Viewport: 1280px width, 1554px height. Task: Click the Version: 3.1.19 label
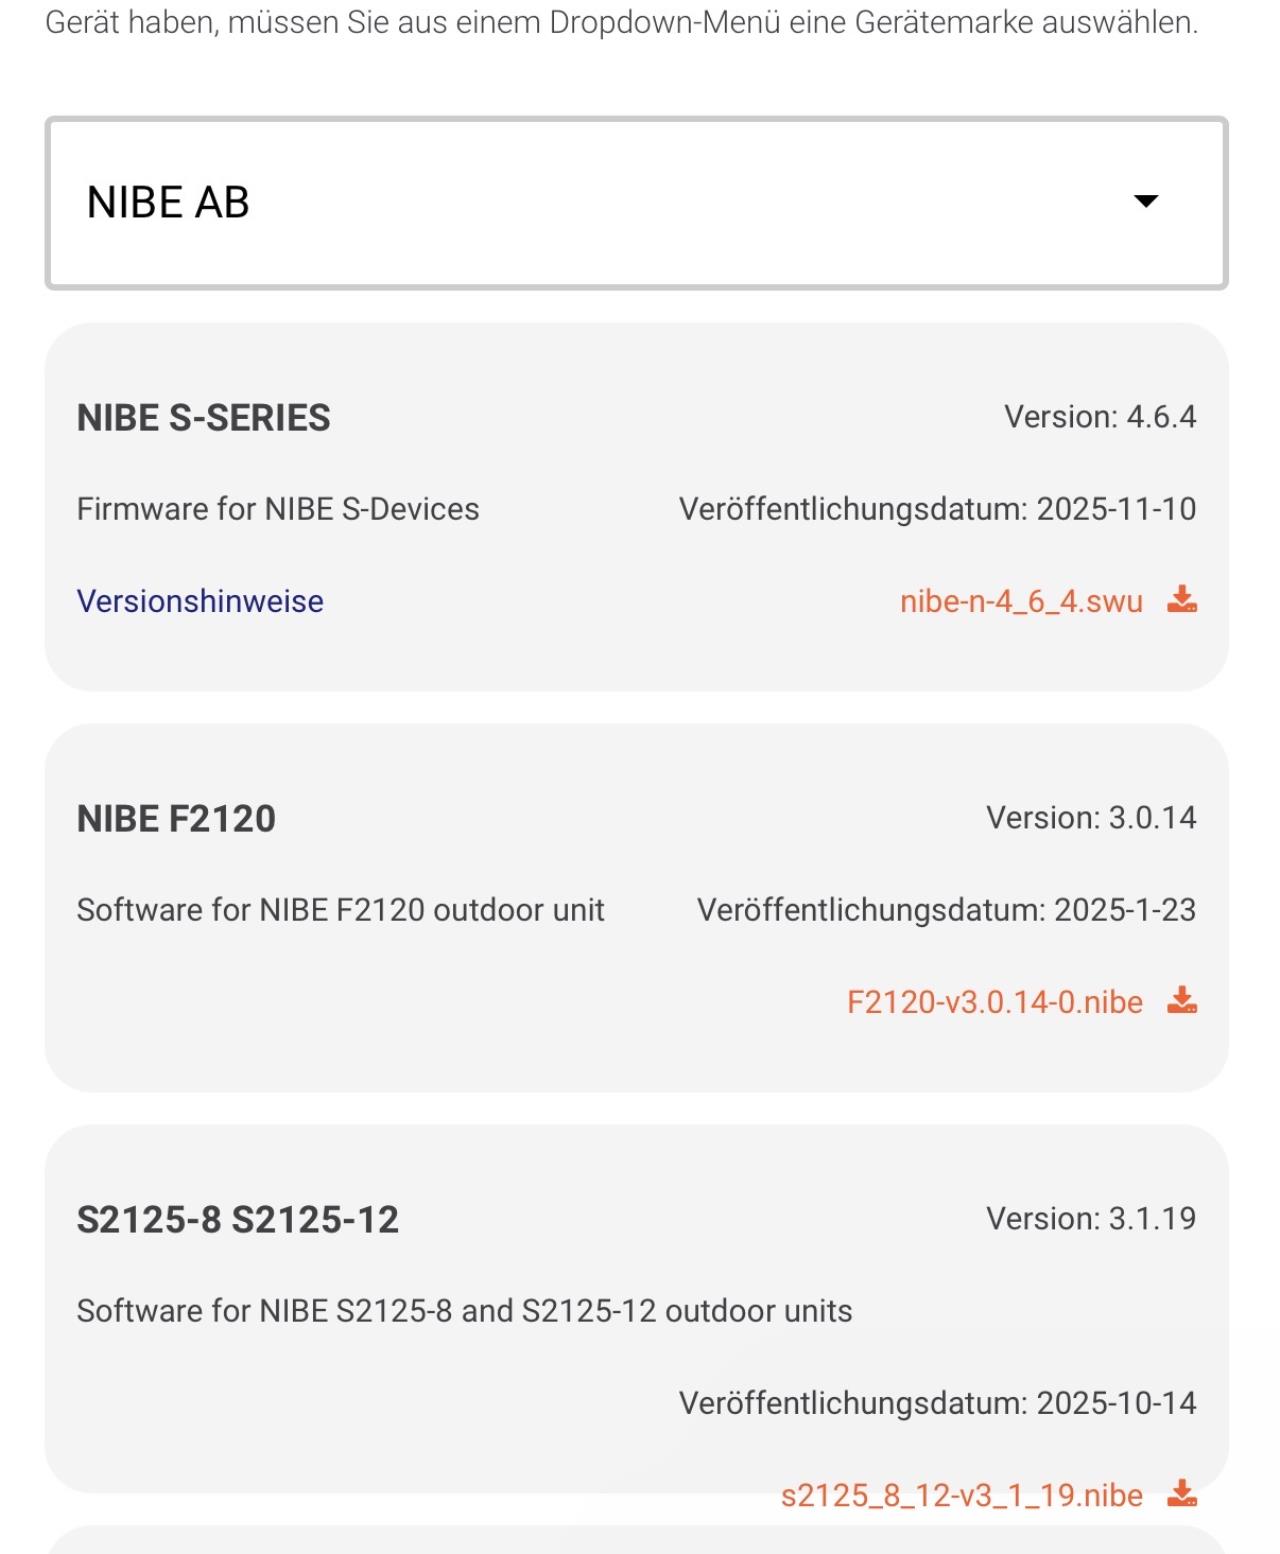click(x=1091, y=1219)
